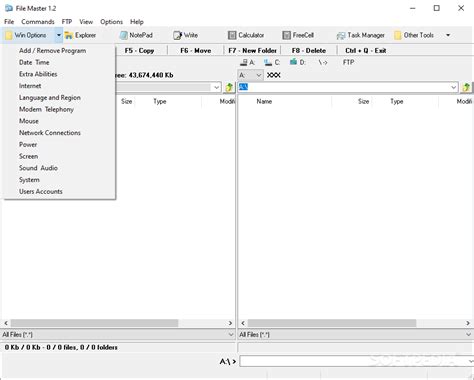
Task: Click the F7 - New Folder button
Action: tap(253, 51)
